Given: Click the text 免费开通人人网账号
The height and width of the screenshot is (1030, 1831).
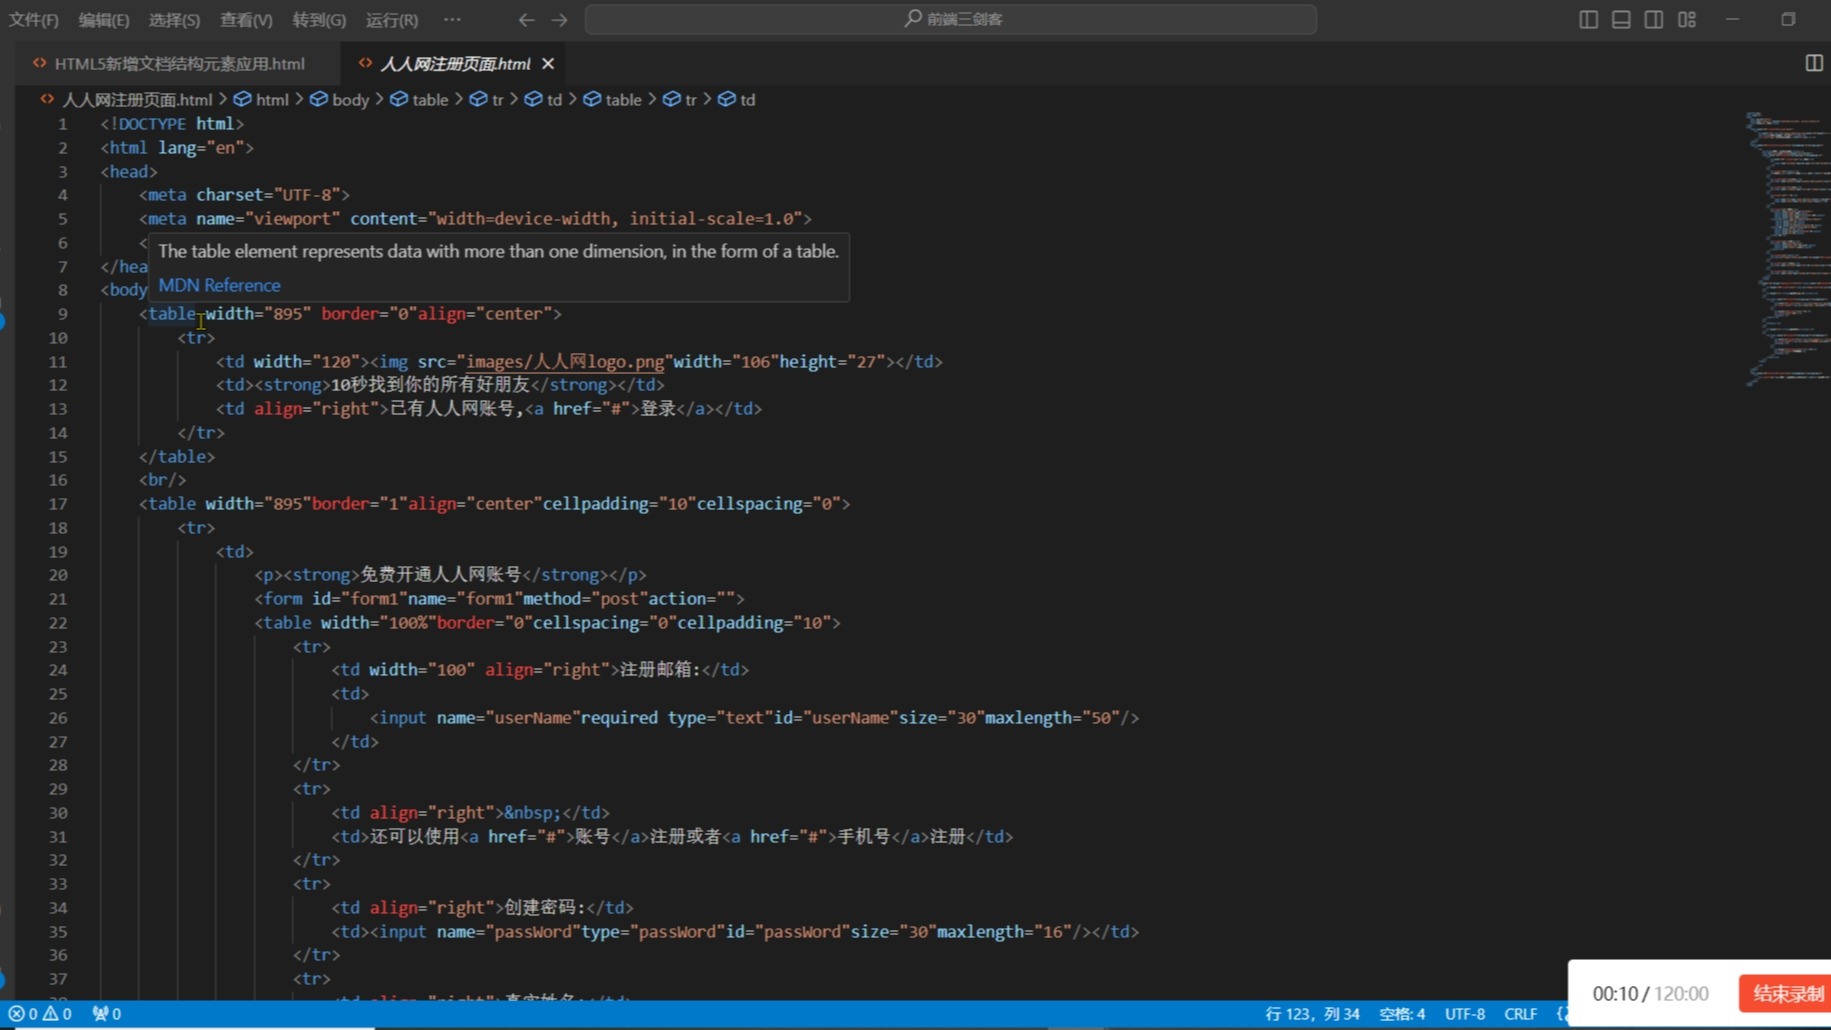Looking at the screenshot, I should [440, 574].
